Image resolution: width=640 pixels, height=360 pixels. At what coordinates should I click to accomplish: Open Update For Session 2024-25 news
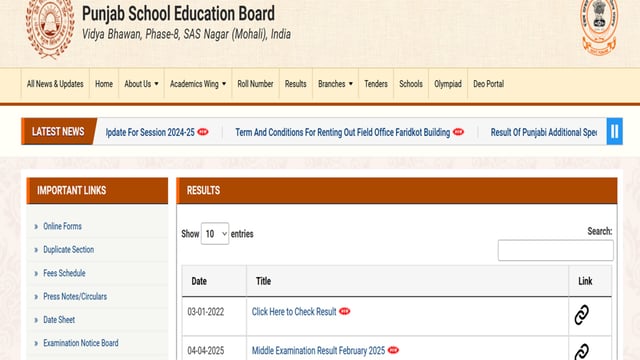click(150, 132)
